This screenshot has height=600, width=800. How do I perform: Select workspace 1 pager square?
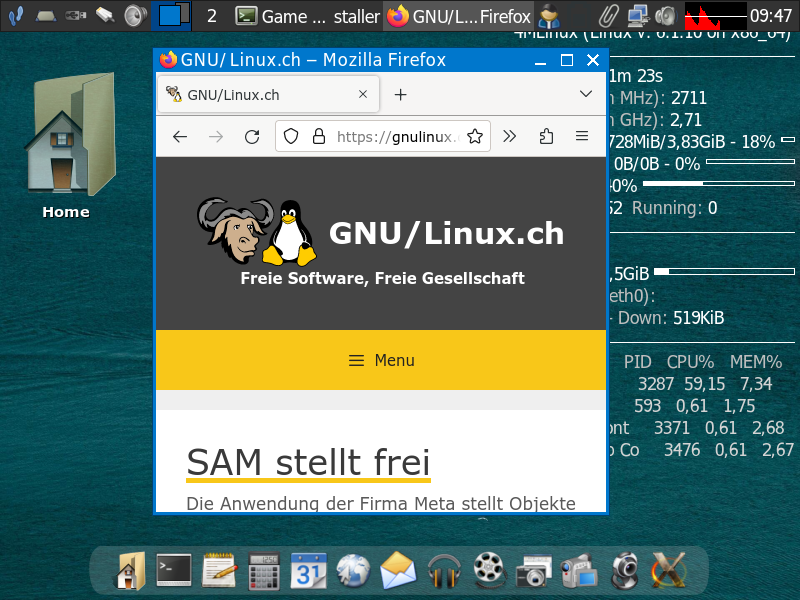(171, 16)
